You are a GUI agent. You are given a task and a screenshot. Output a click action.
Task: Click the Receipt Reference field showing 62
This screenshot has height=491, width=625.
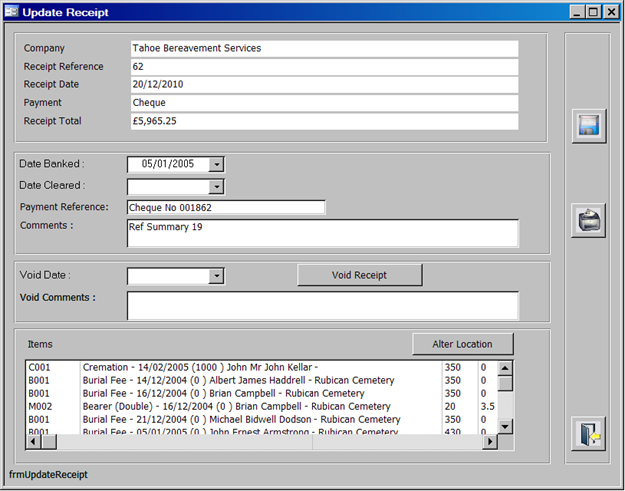[324, 67]
